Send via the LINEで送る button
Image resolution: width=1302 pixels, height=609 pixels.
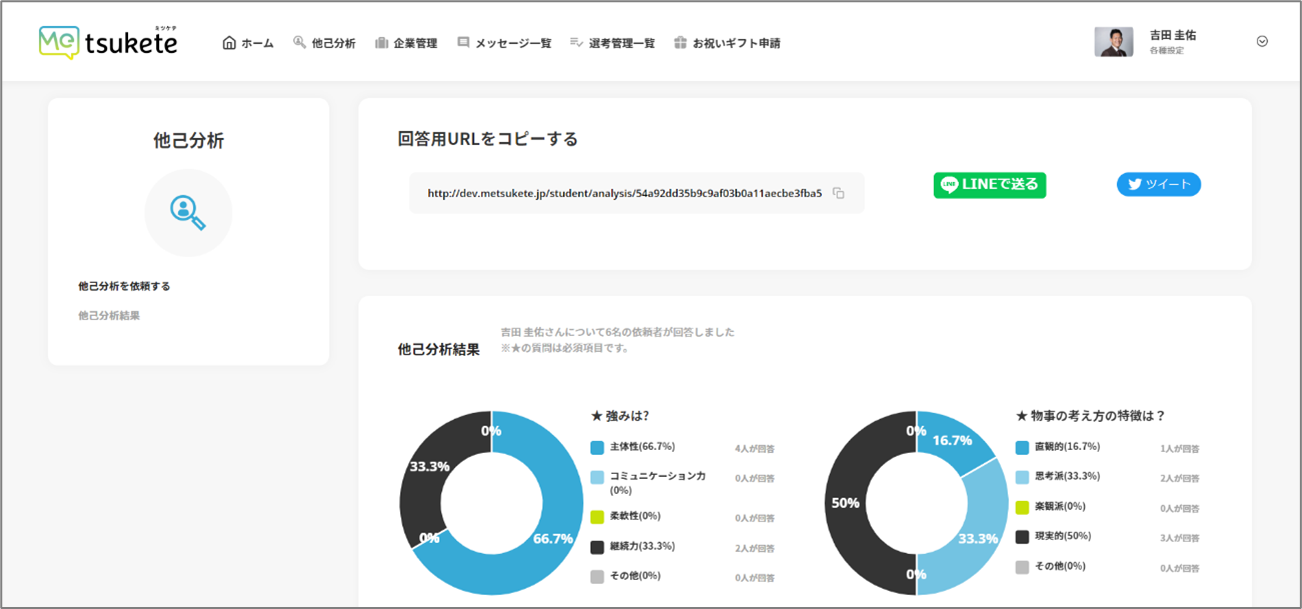click(990, 185)
